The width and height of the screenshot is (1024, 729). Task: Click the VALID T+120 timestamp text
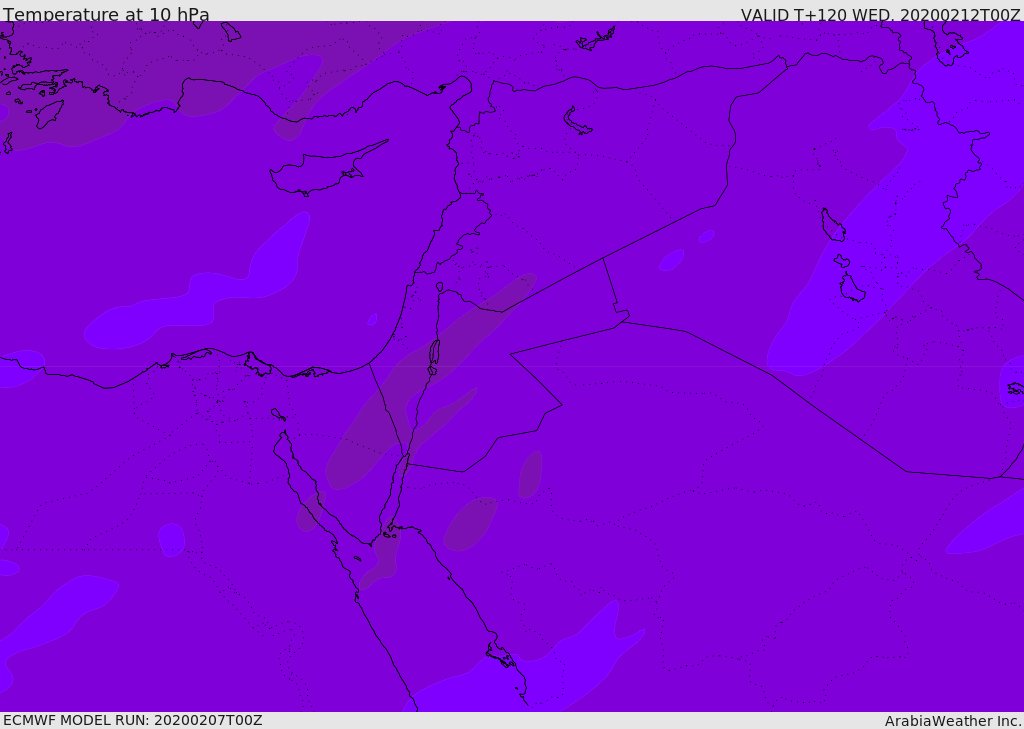(x=880, y=14)
